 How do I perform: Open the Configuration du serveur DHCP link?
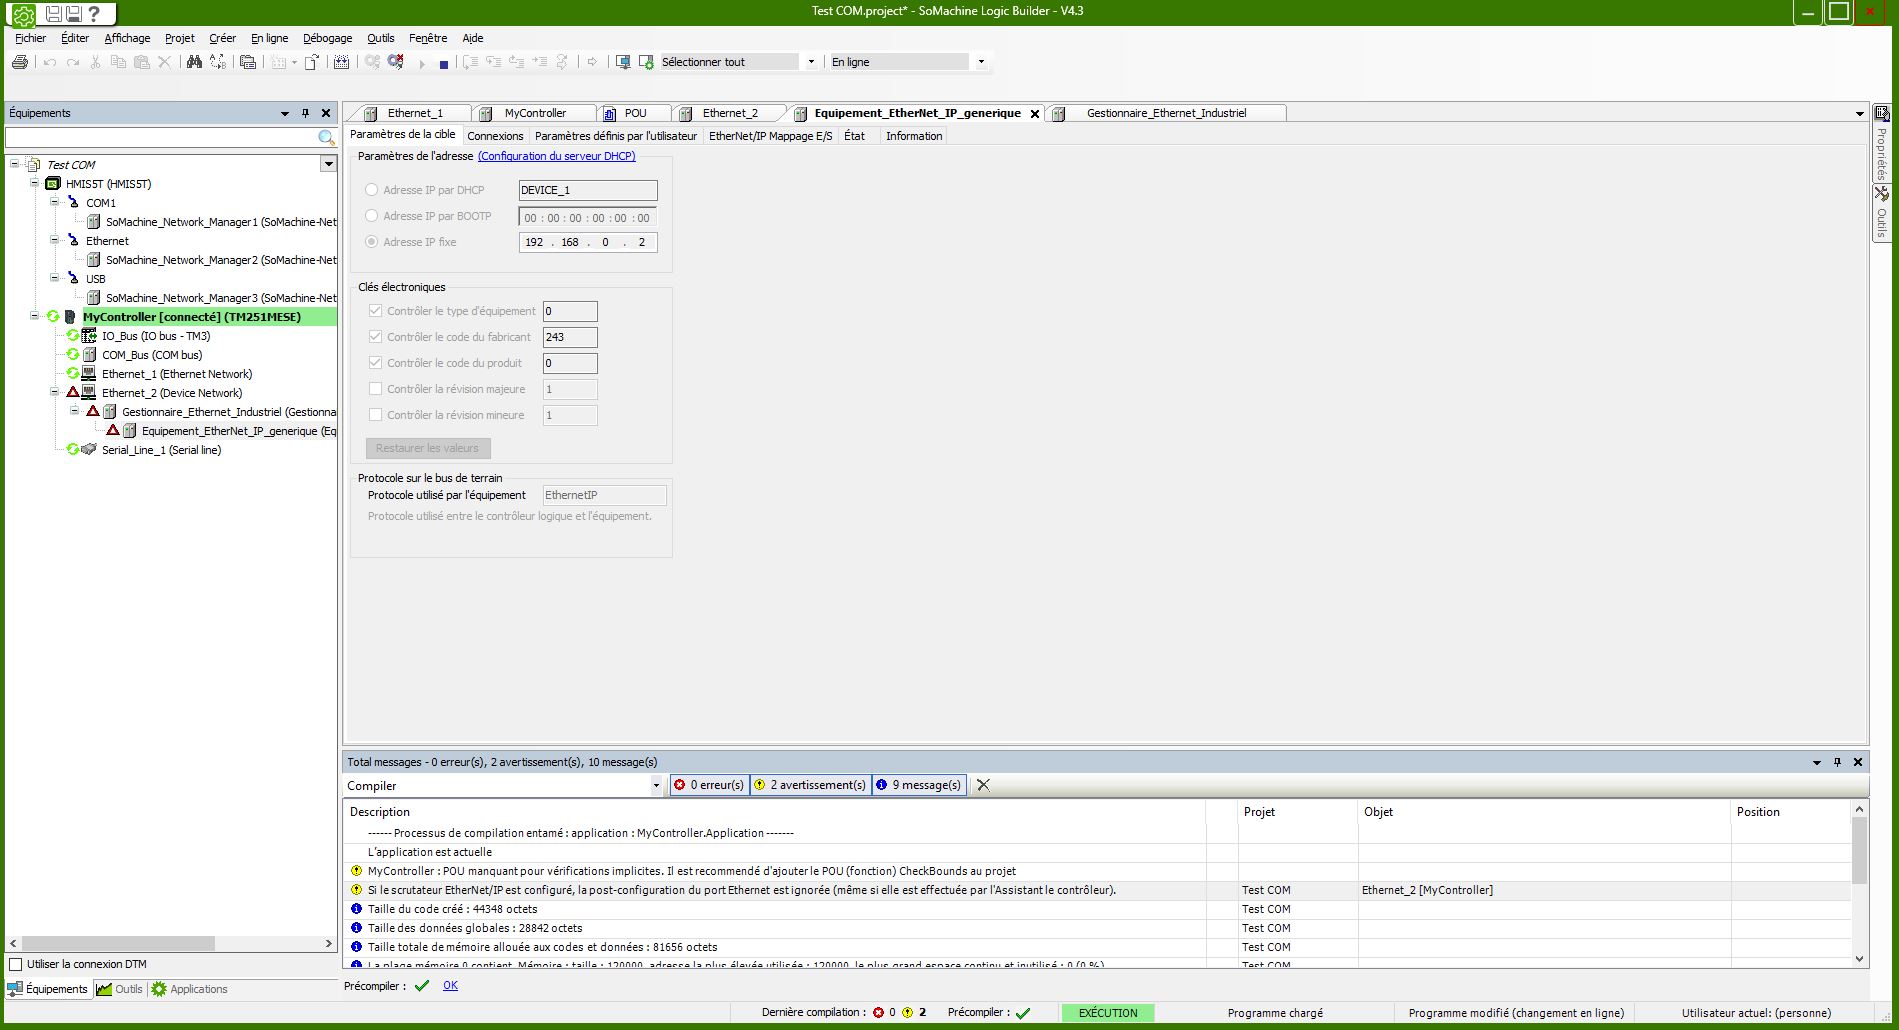(556, 156)
